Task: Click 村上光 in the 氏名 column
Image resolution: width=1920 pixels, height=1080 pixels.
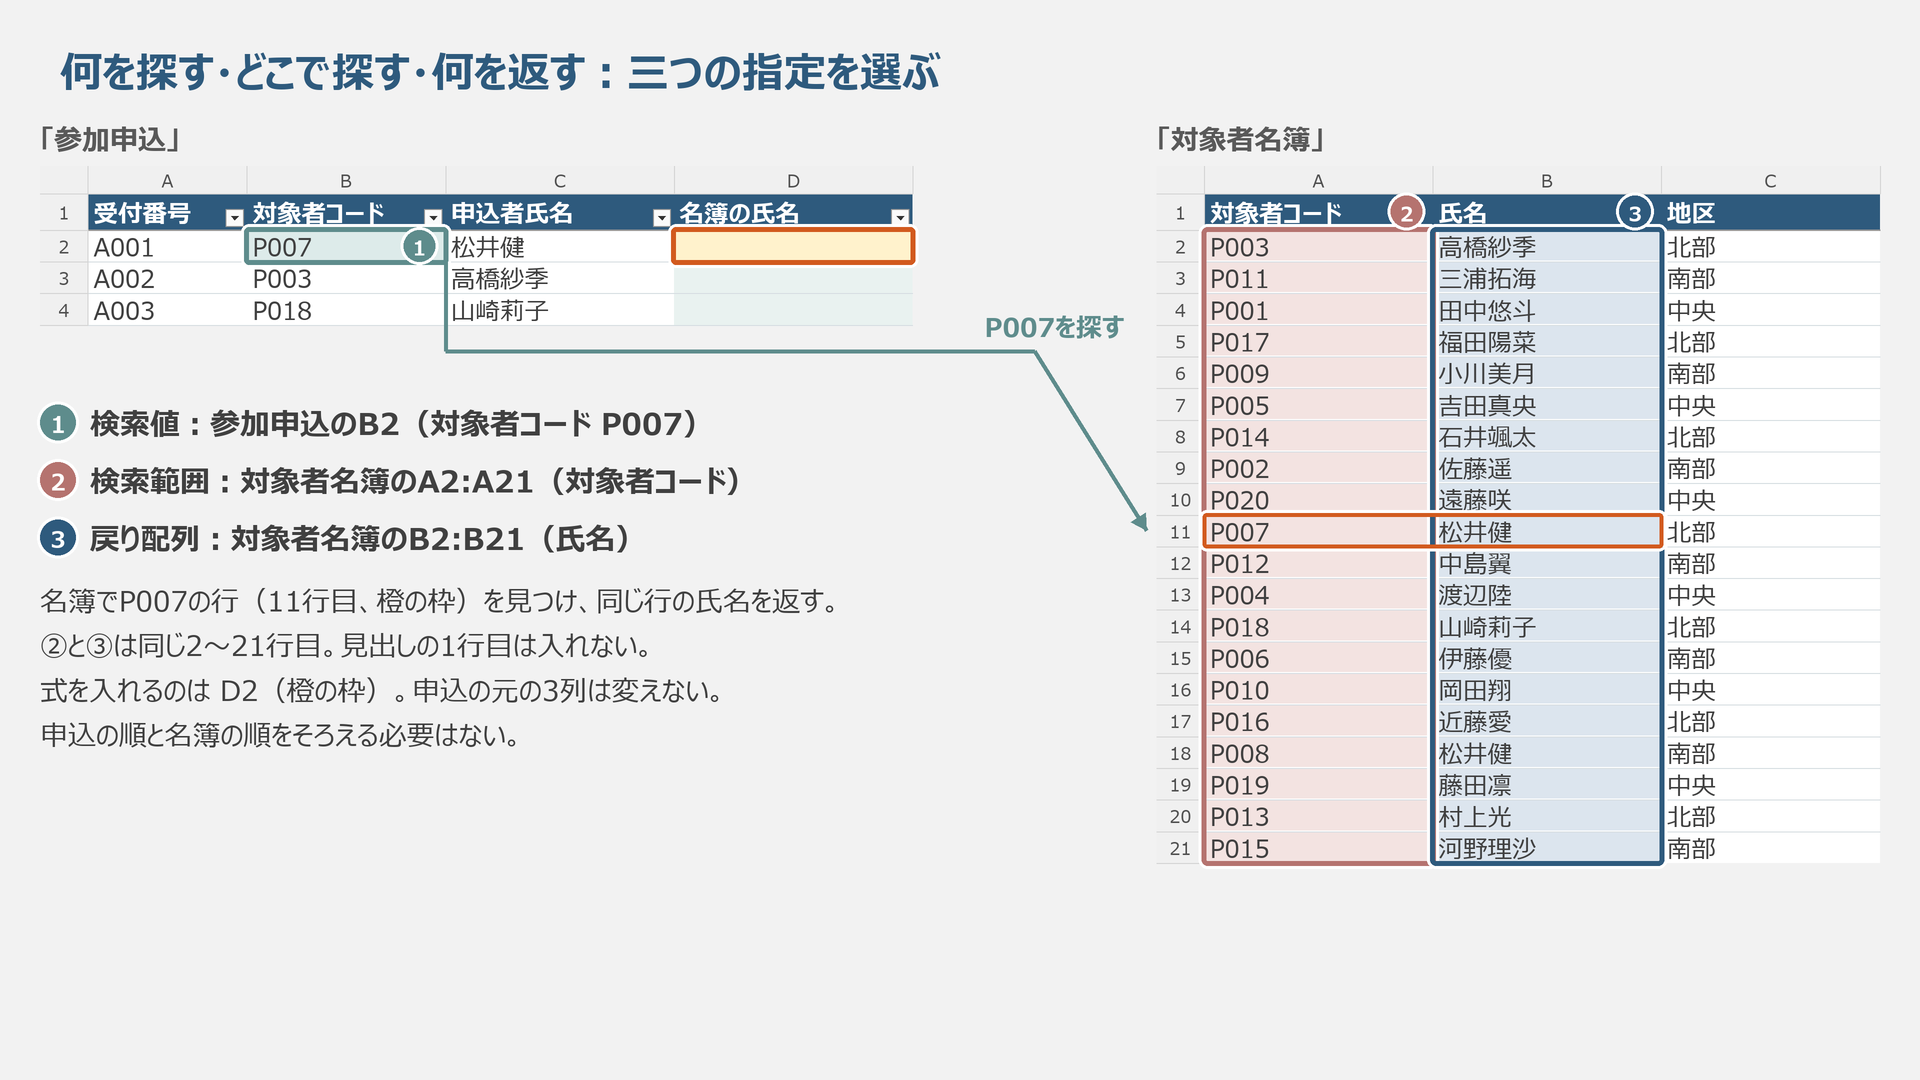Action: click(x=1546, y=817)
